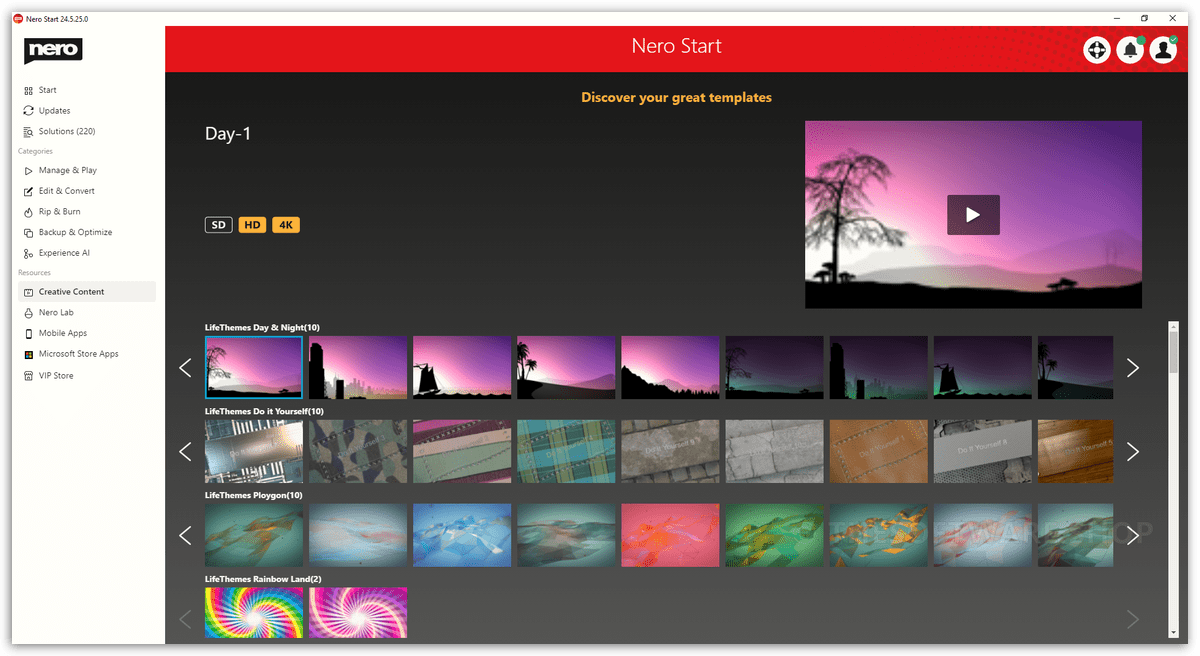Select the pink-sky palm tree thumbnail

pos(566,368)
